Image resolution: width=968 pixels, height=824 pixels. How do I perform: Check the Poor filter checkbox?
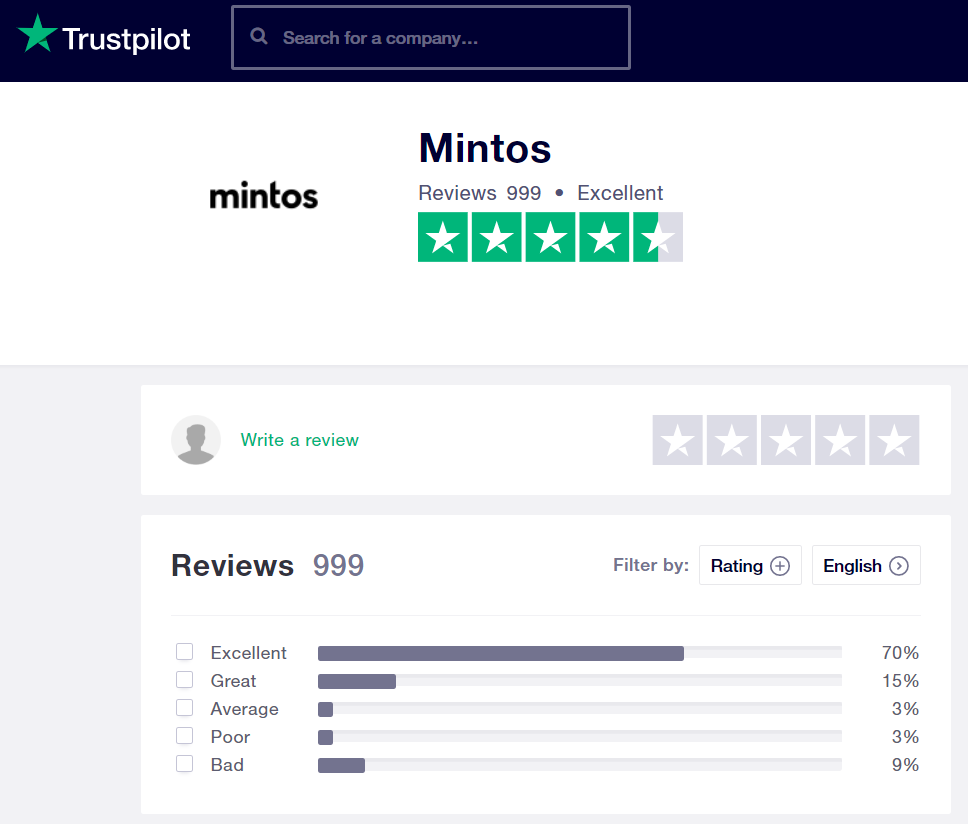coord(185,736)
